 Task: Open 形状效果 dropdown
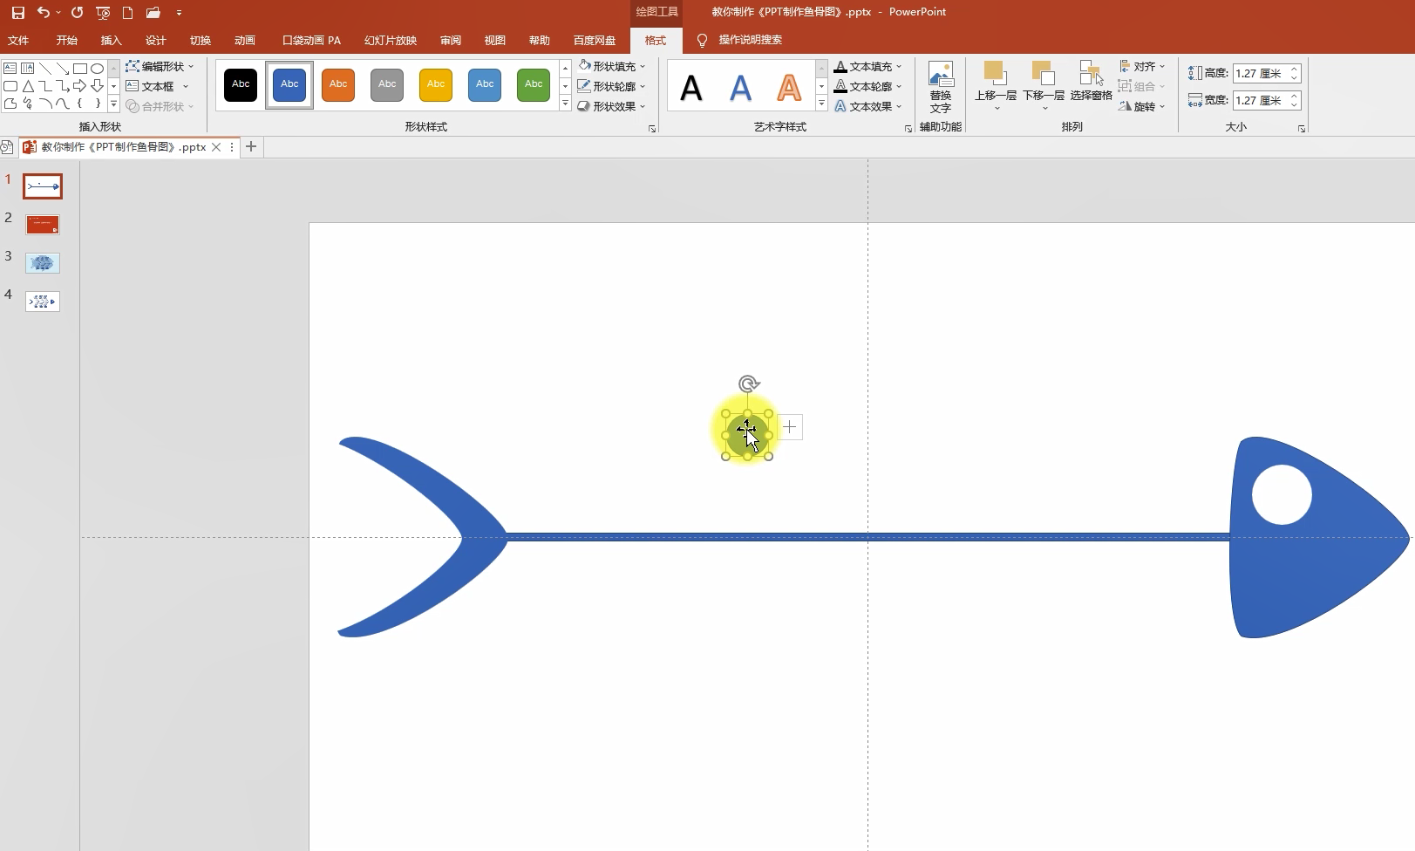[612, 107]
